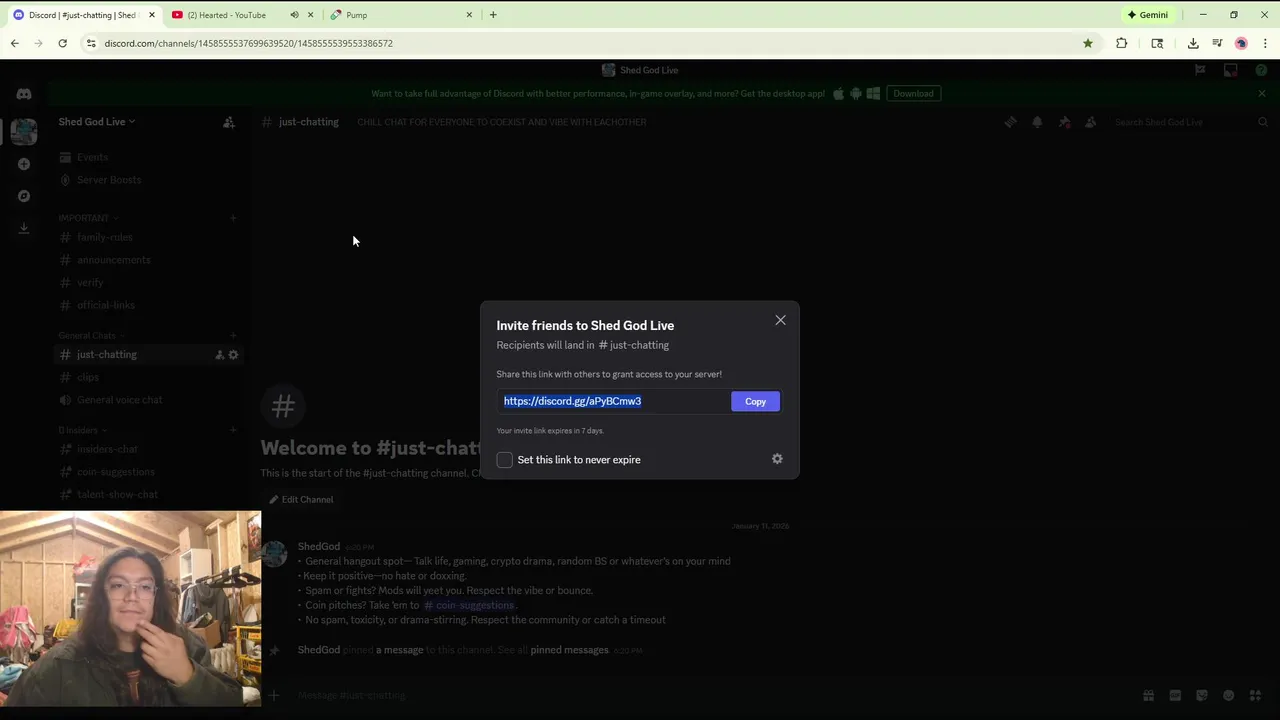This screenshot has width=1280, height=720.
Task: Open Chrome extensions puzzle icon
Action: coord(1121,43)
